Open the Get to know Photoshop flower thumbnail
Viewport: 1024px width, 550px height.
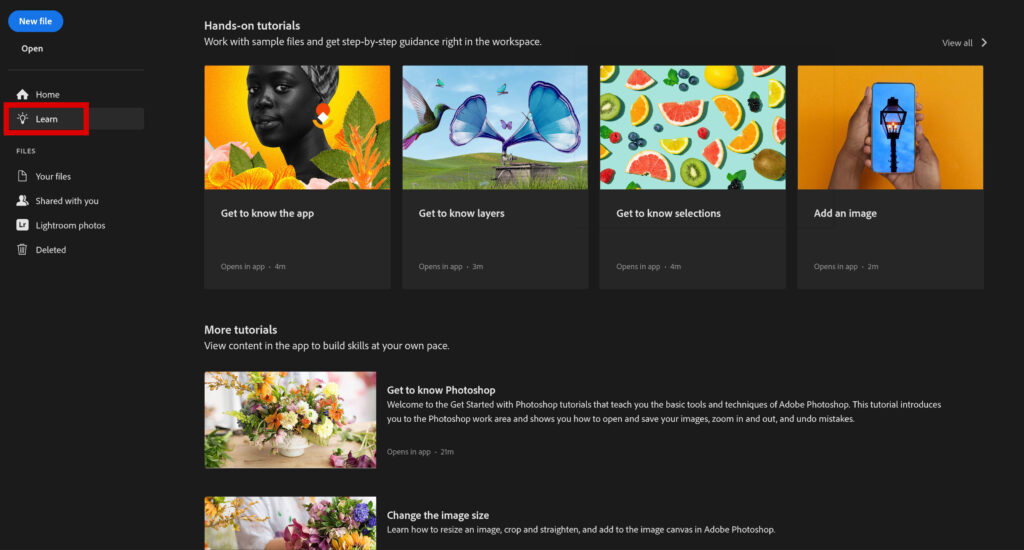click(290, 420)
